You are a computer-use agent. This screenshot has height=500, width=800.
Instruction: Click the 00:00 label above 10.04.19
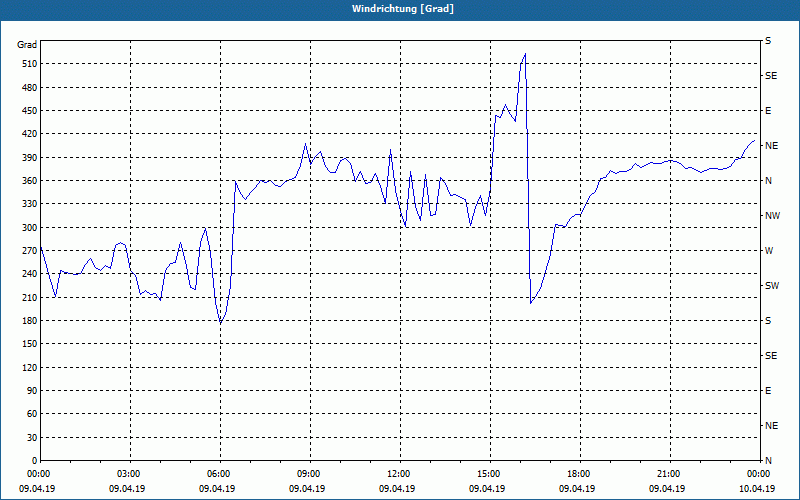(760, 474)
